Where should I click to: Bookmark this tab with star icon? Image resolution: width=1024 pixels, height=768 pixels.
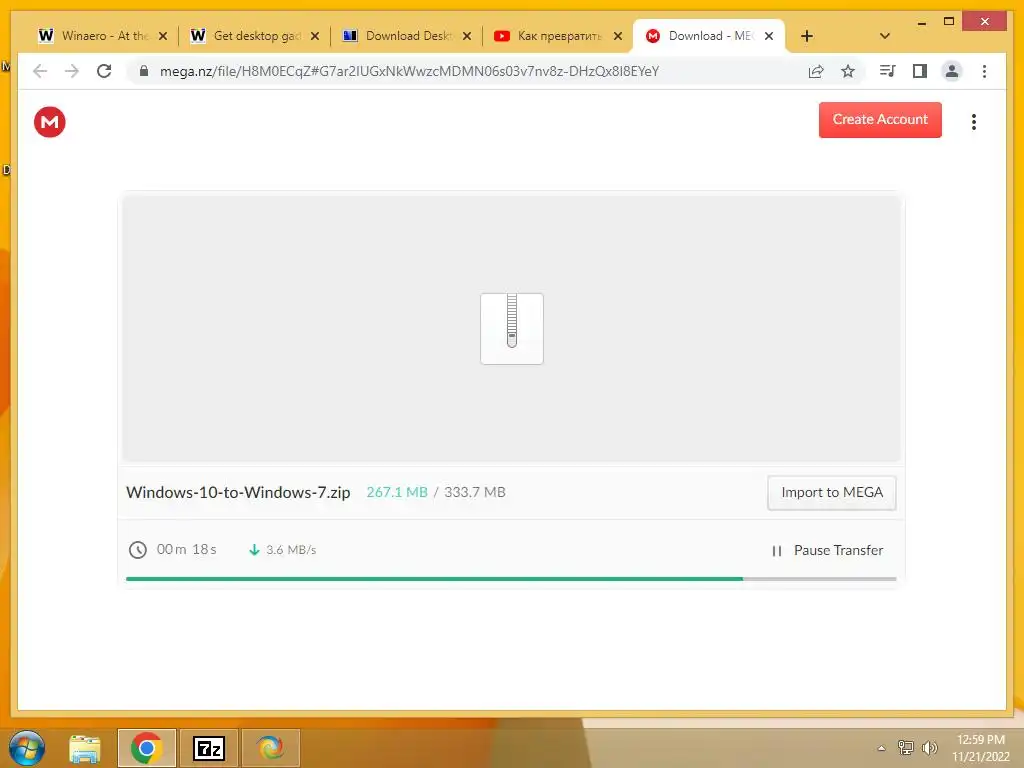(x=848, y=71)
